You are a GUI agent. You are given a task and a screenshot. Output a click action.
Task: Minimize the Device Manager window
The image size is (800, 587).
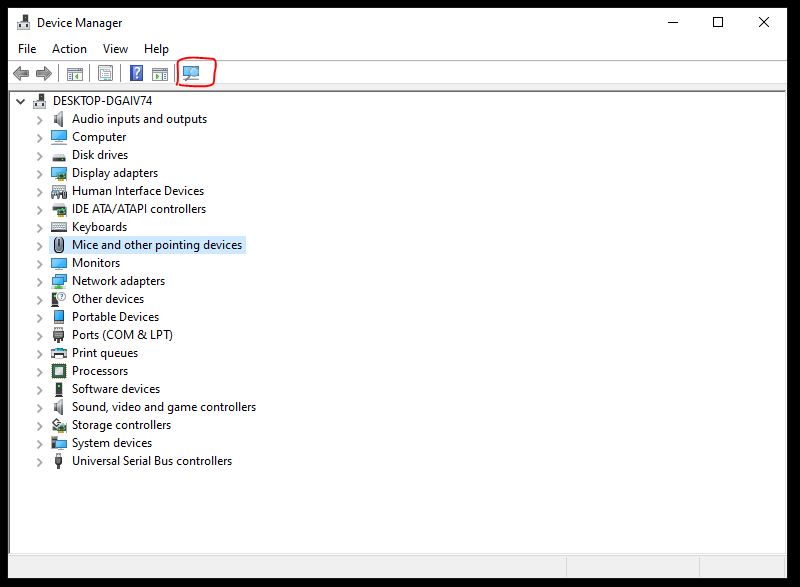pos(673,22)
